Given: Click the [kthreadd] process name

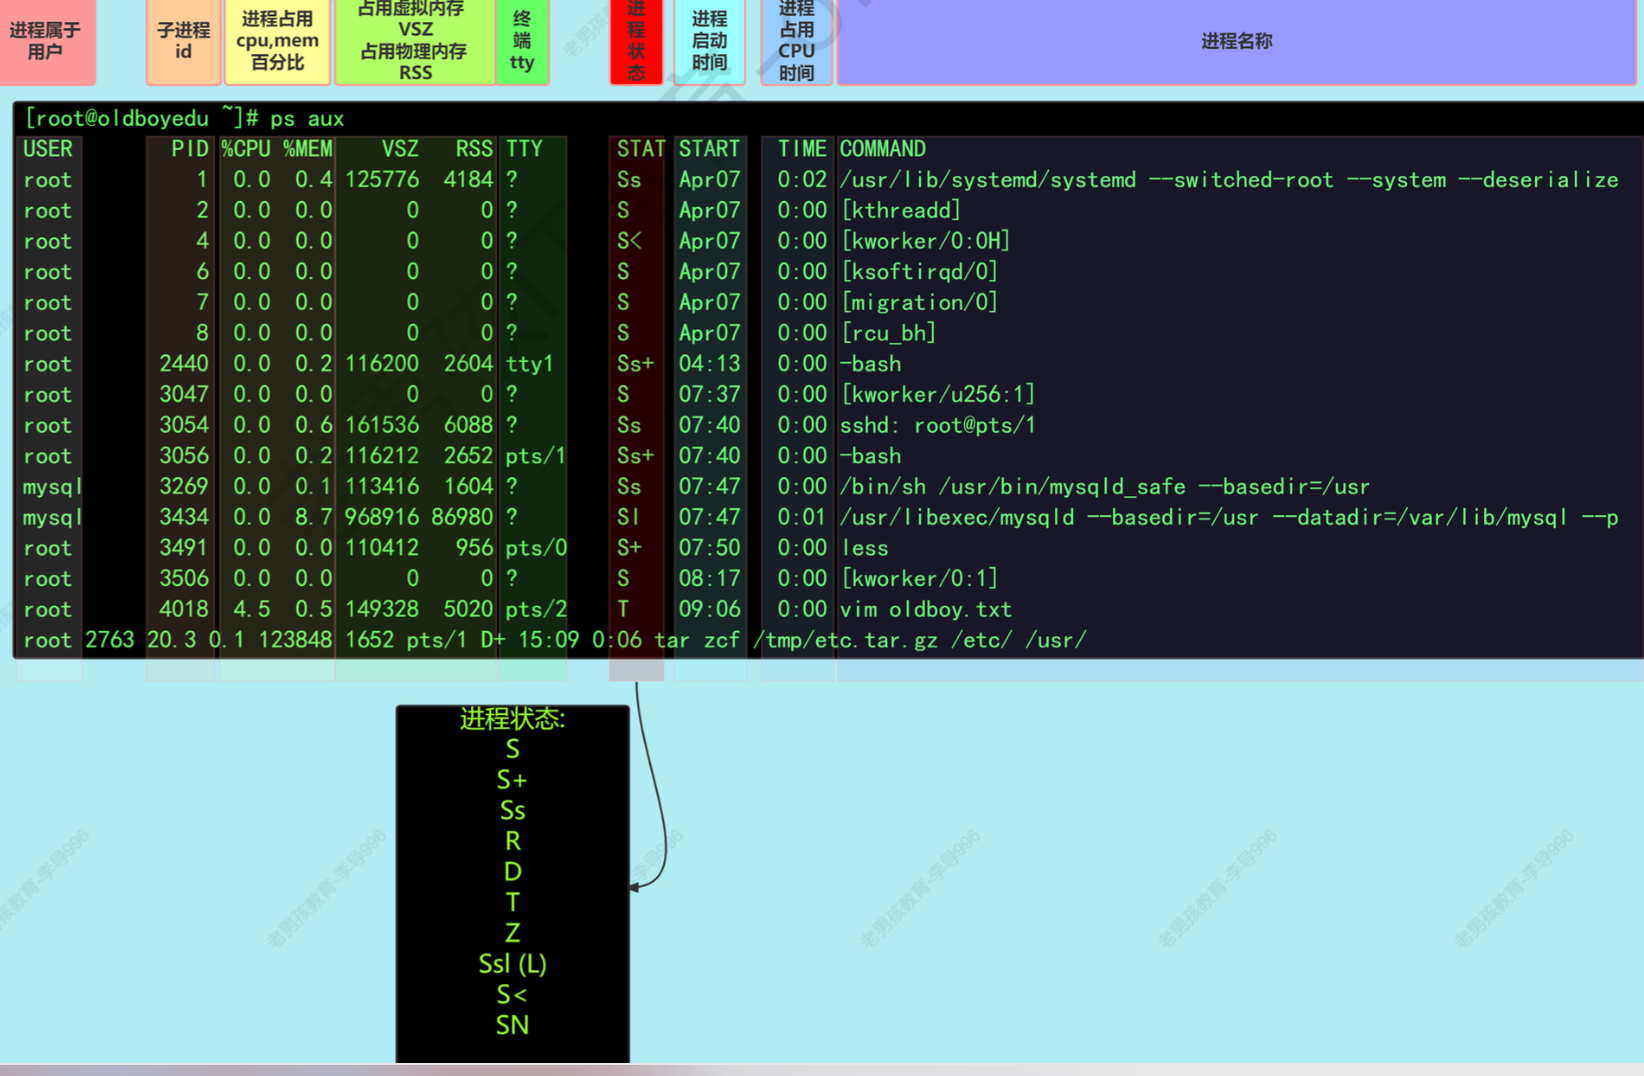Looking at the screenshot, I should tap(901, 211).
